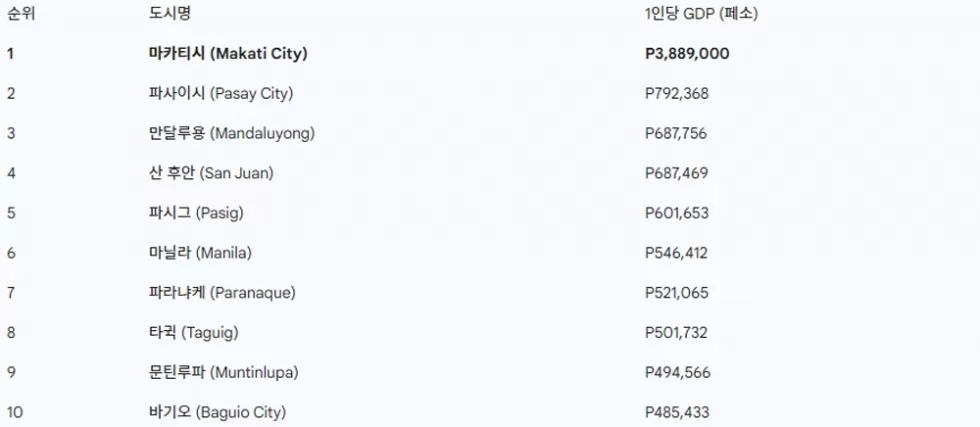The height and width of the screenshot is (427, 980).
Task: Click the P494,566 GDP value
Action: (x=677, y=372)
